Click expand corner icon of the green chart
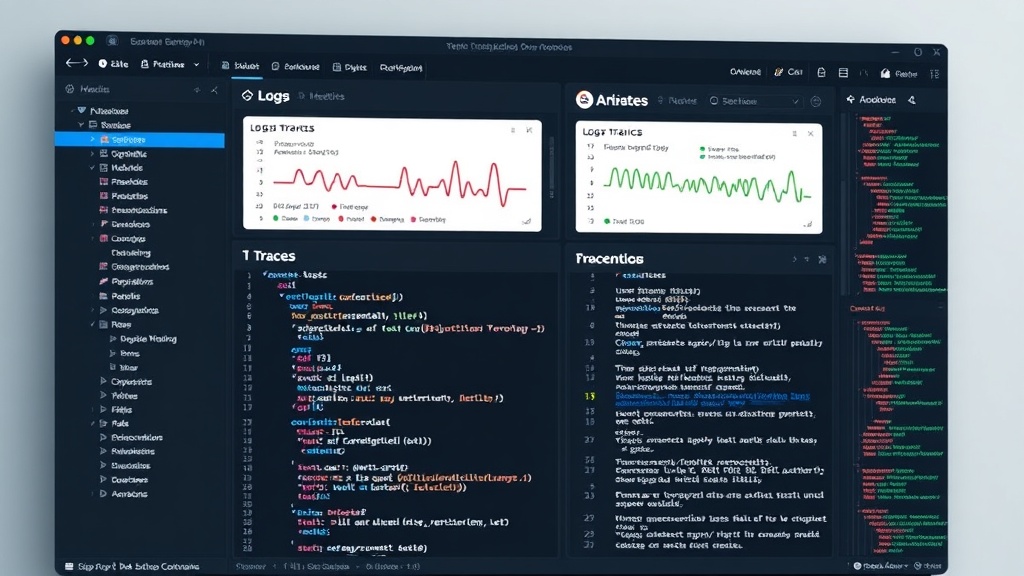This screenshot has width=1024, height=576. click(x=808, y=224)
